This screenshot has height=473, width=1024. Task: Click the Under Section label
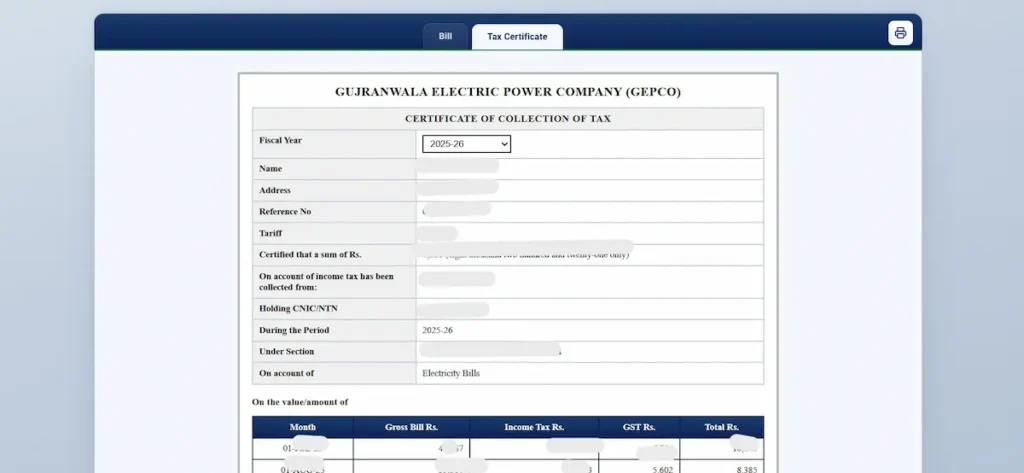click(x=287, y=351)
